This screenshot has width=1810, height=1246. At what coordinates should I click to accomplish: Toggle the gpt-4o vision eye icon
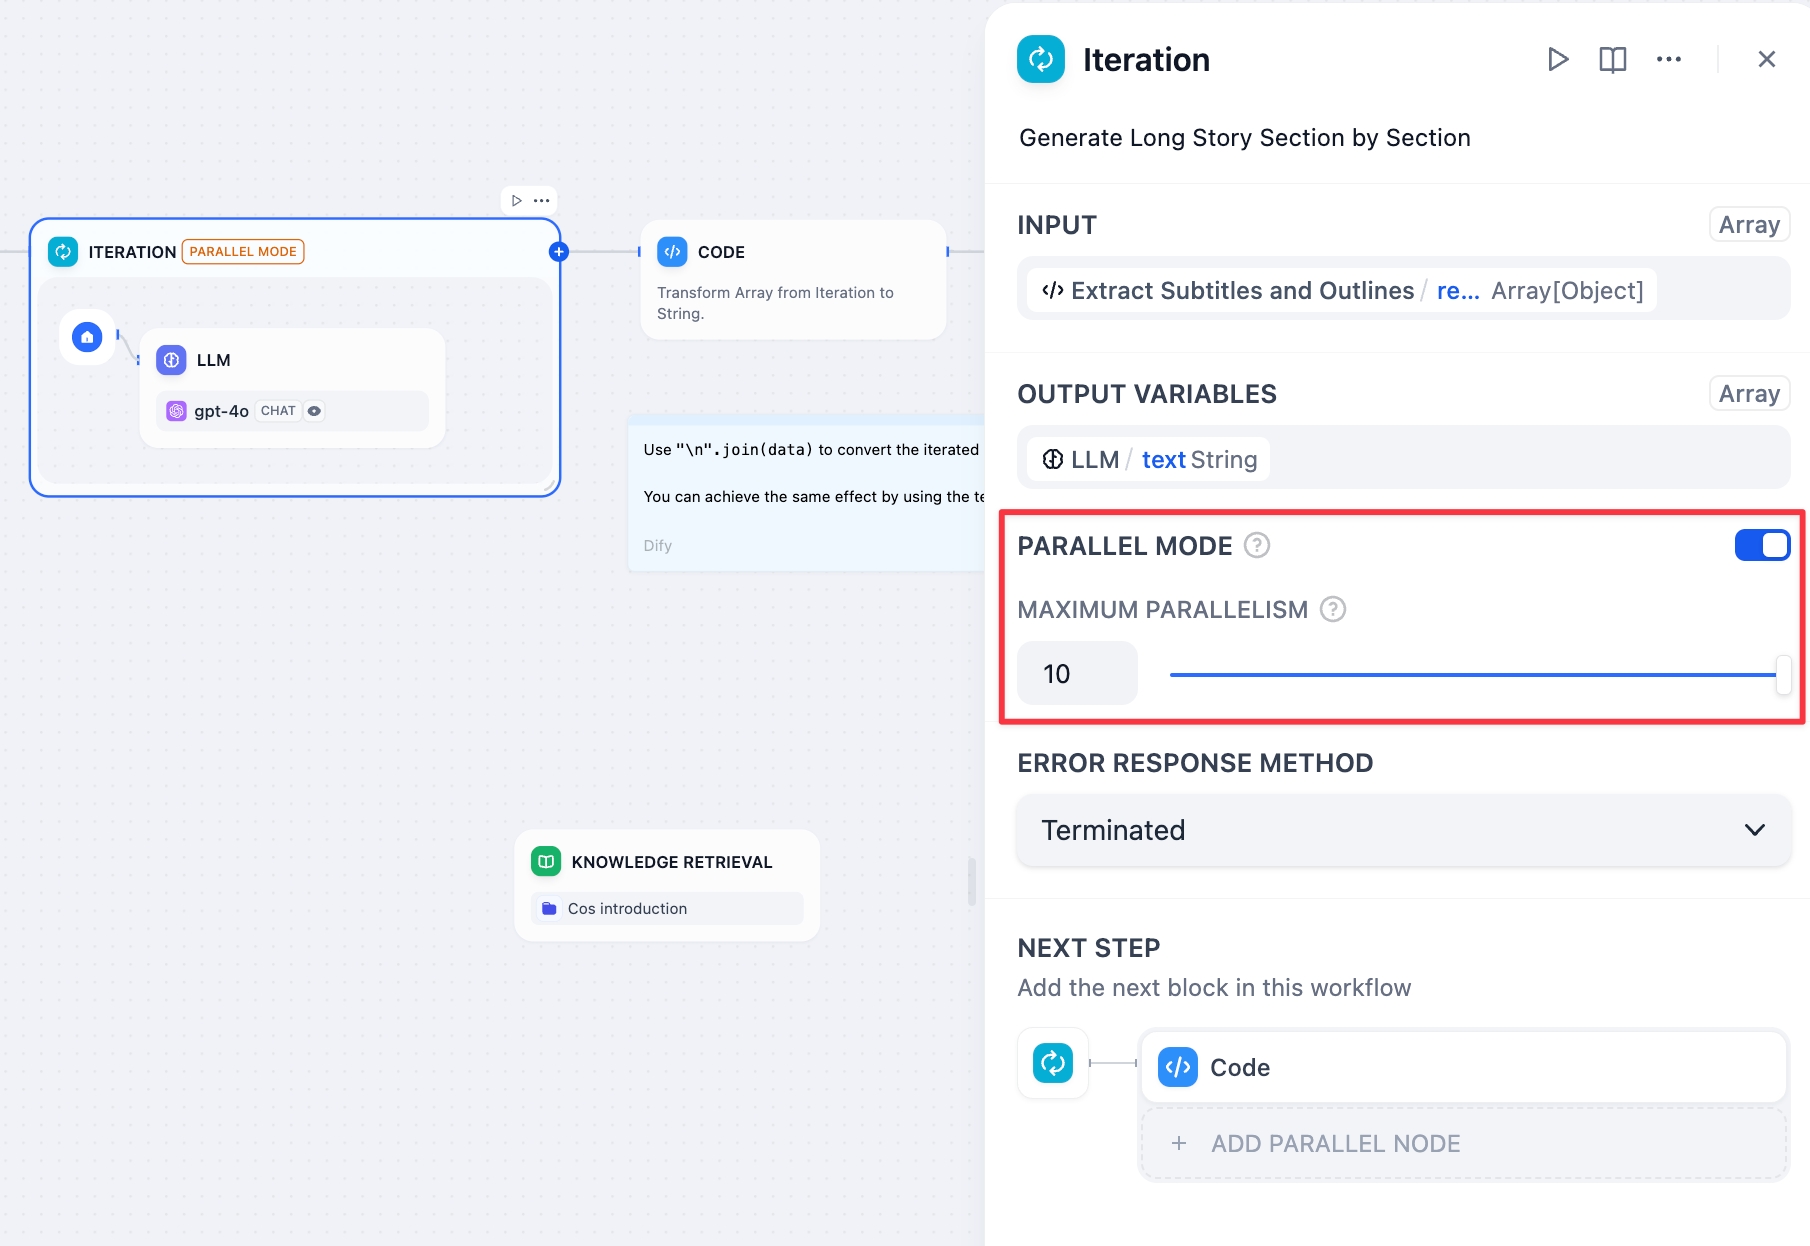click(314, 411)
